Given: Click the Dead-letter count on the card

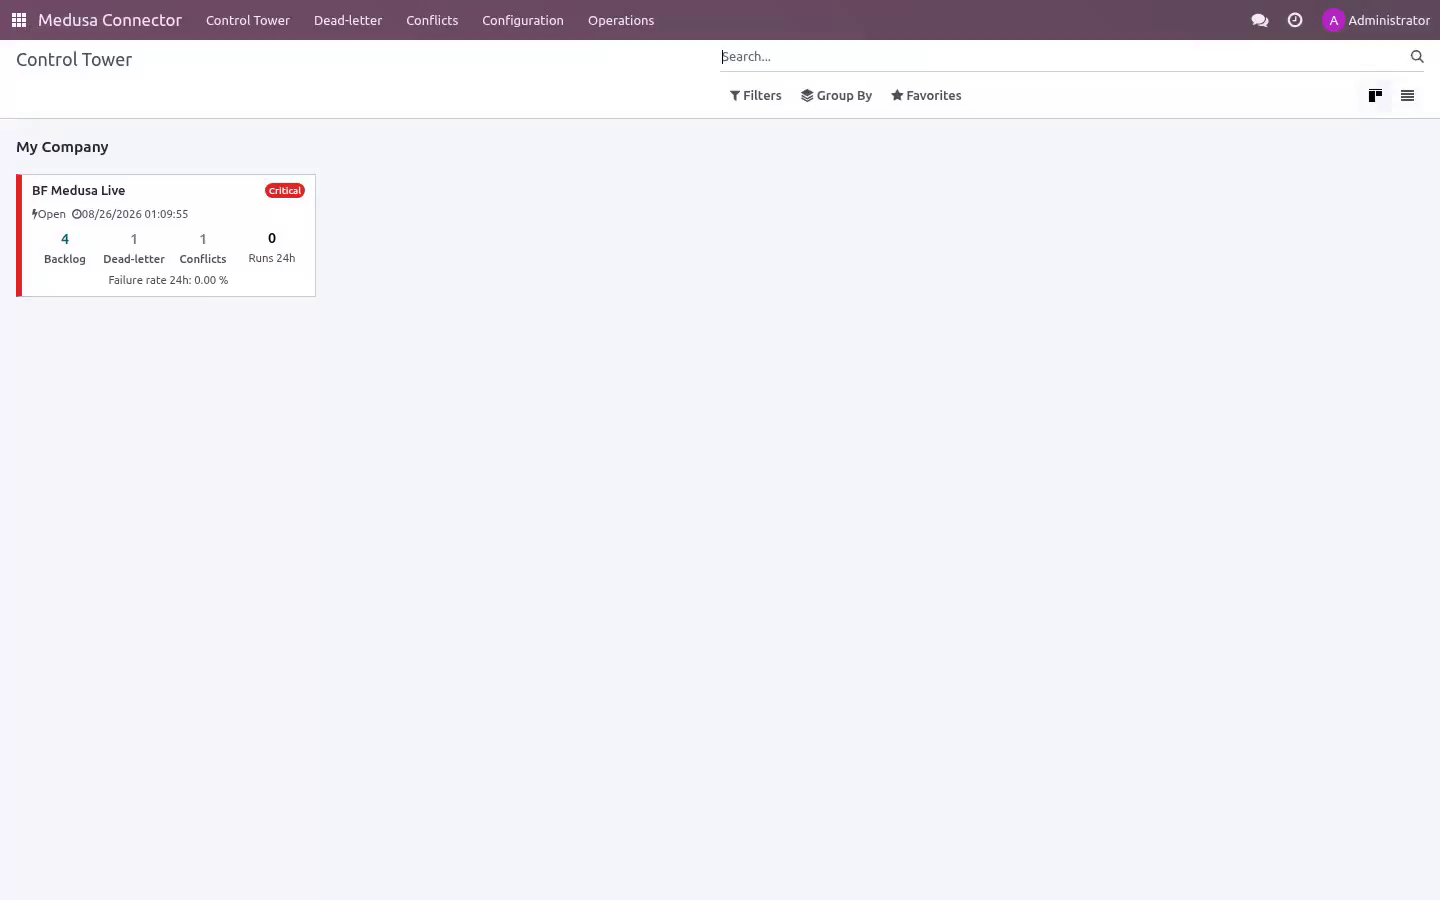Looking at the screenshot, I should tap(134, 239).
